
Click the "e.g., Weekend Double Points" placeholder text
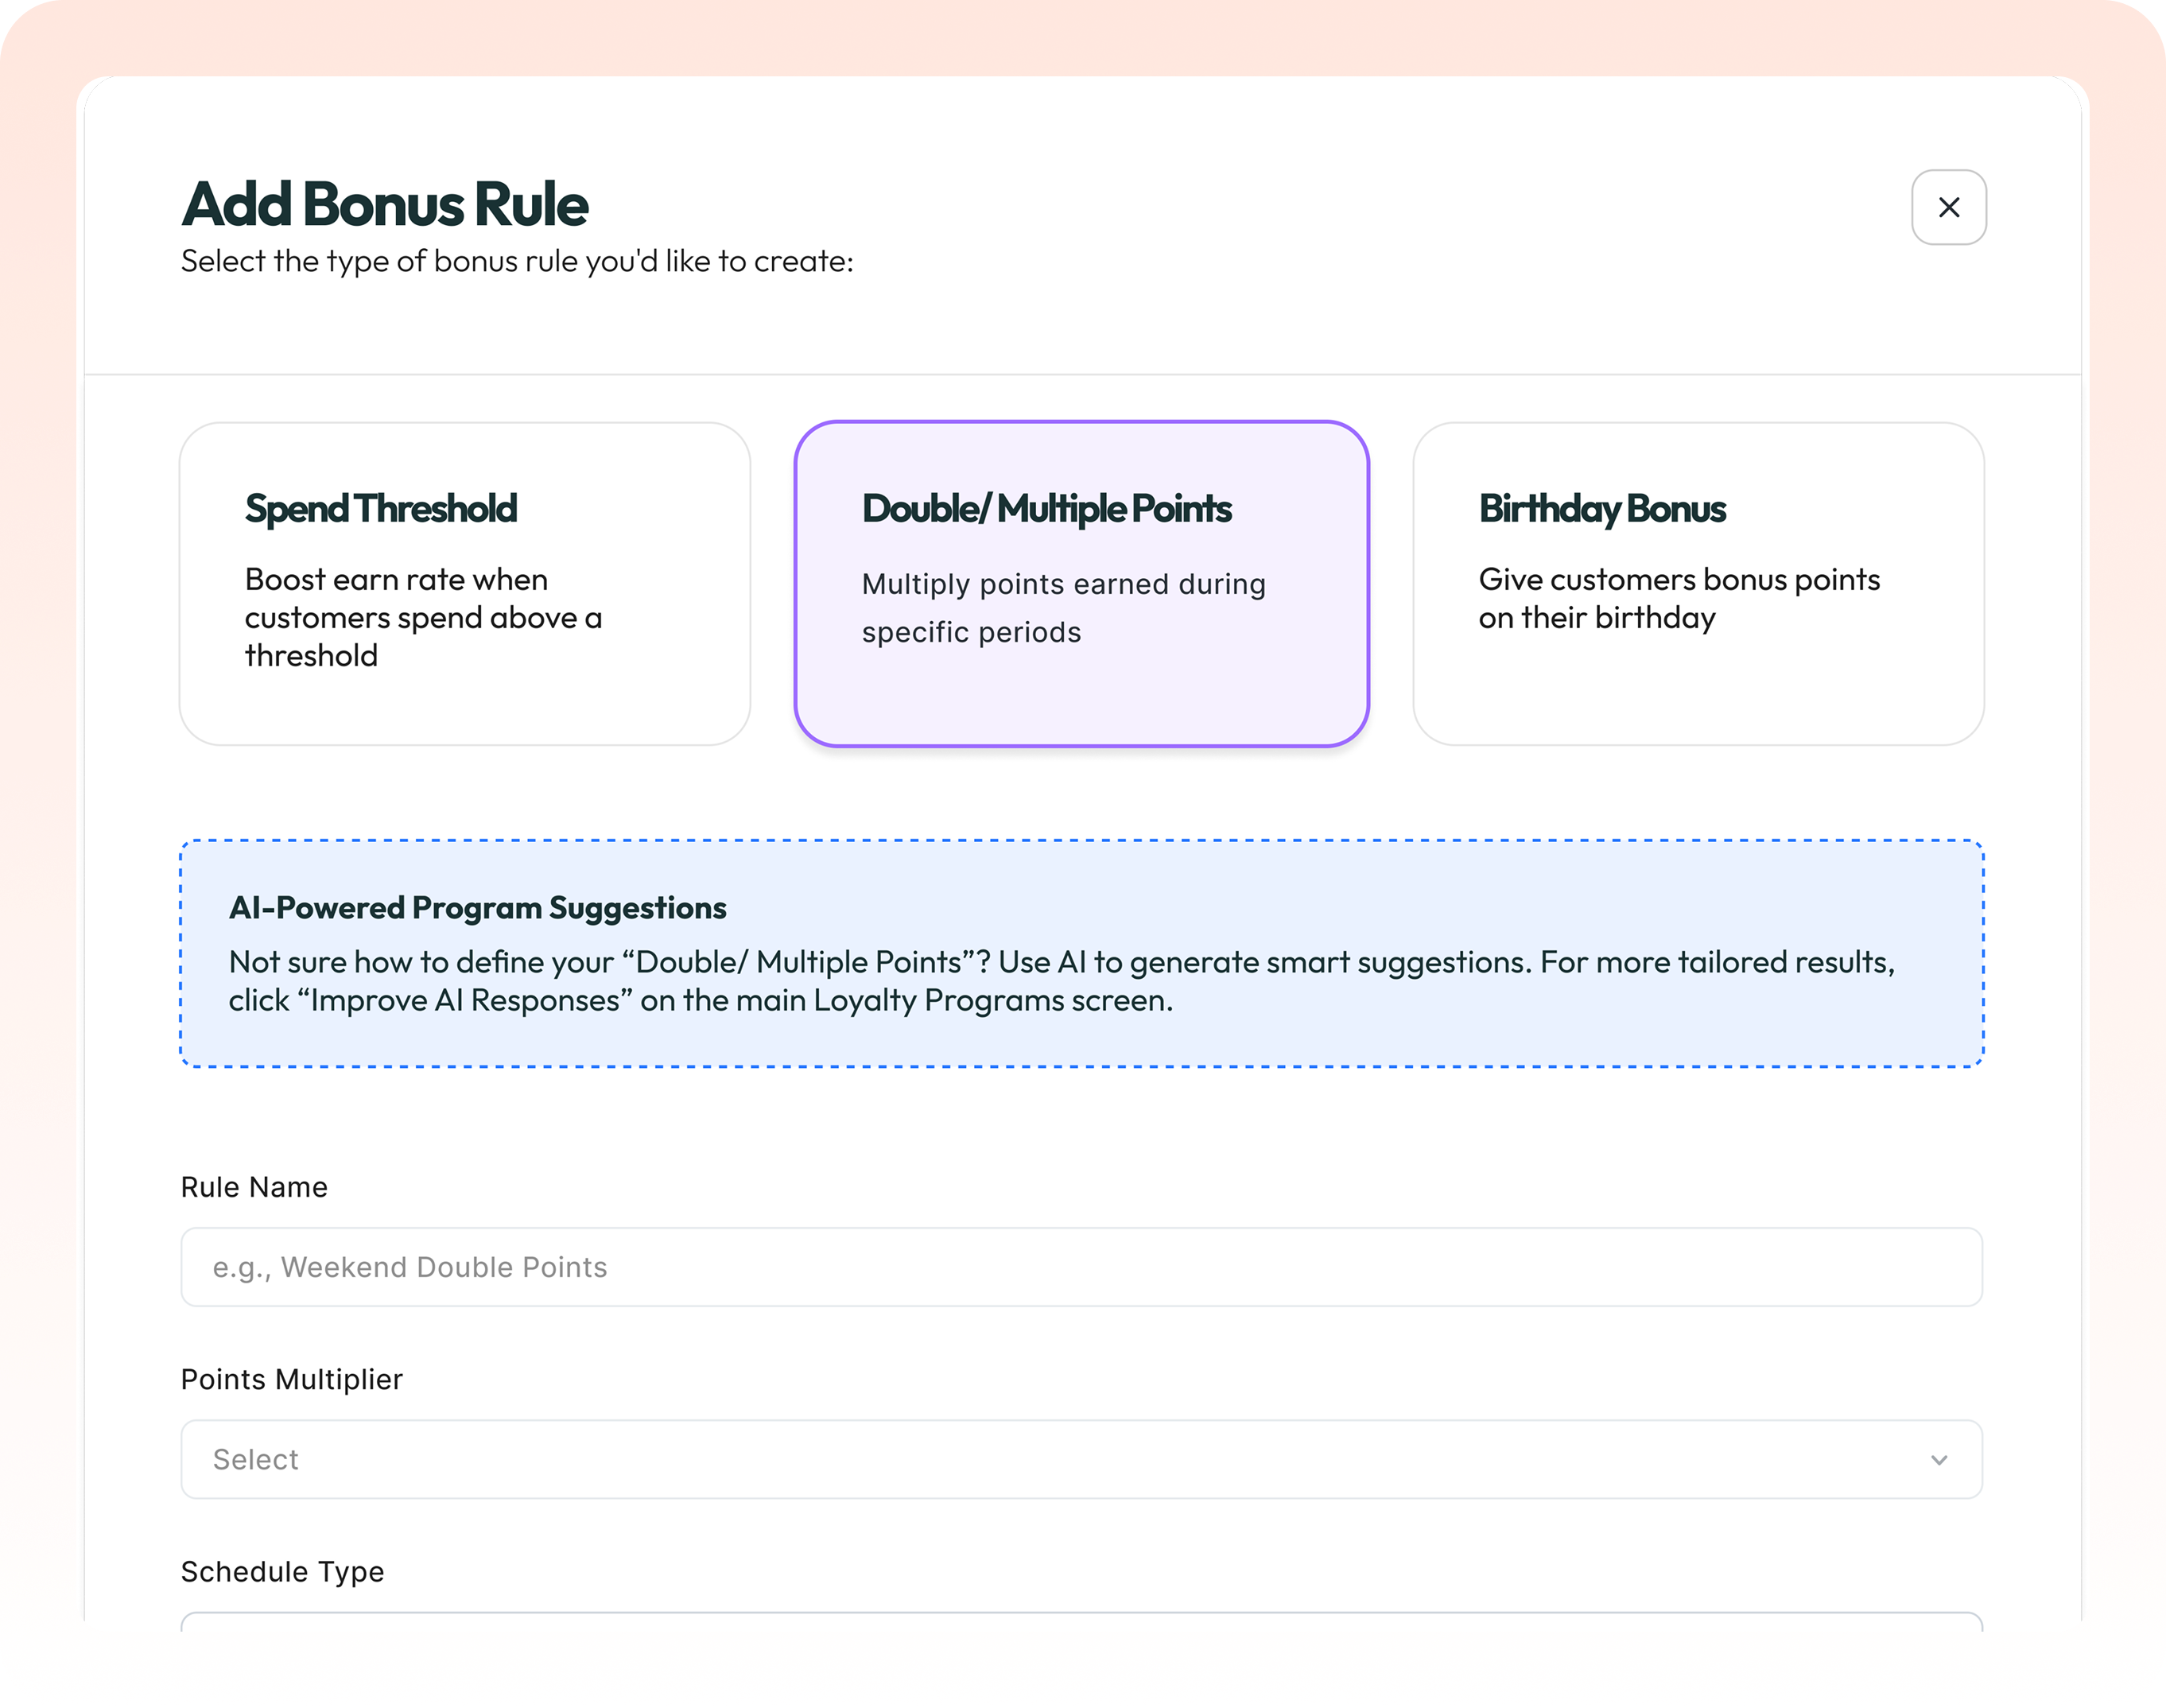[409, 1267]
